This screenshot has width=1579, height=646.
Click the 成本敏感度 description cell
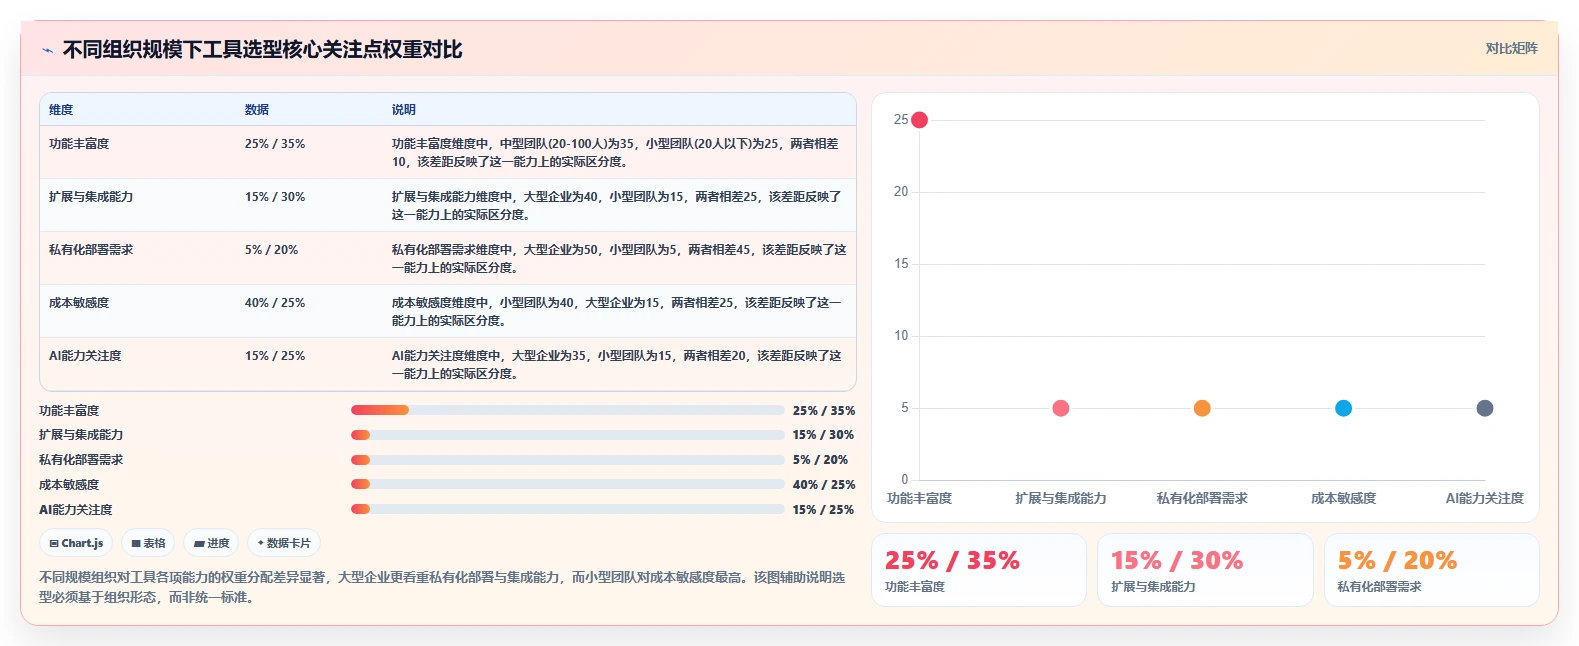tap(617, 312)
